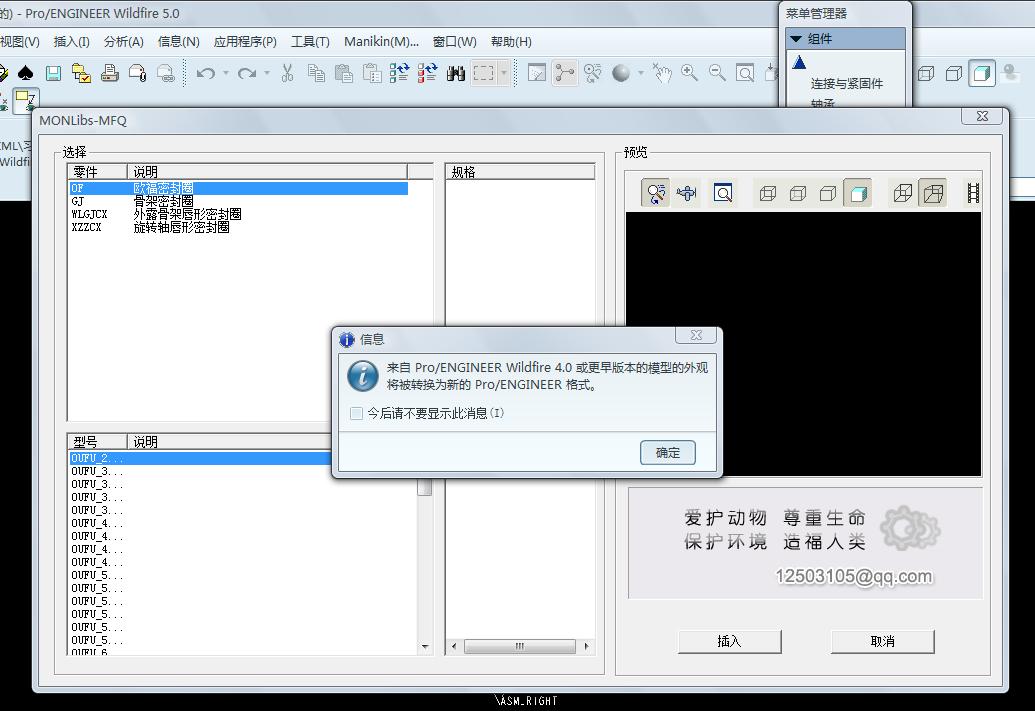Select 连接与紧固件 in Menu Manager
This screenshot has height=711, width=1035.
846,84
